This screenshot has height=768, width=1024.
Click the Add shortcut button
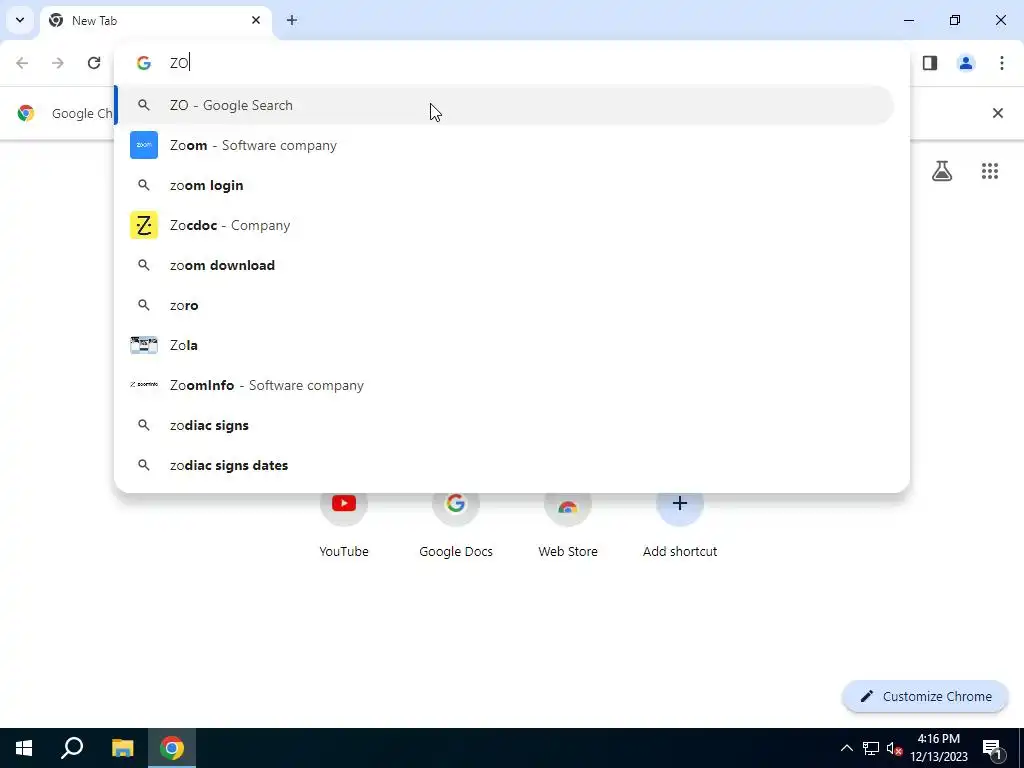[x=680, y=522]
